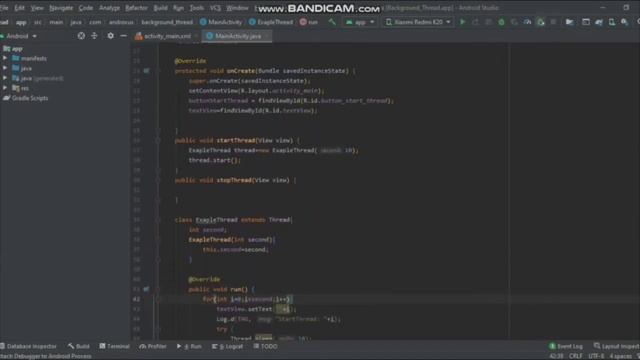Click the Stop square icon
640x360 pixels.
553,22
